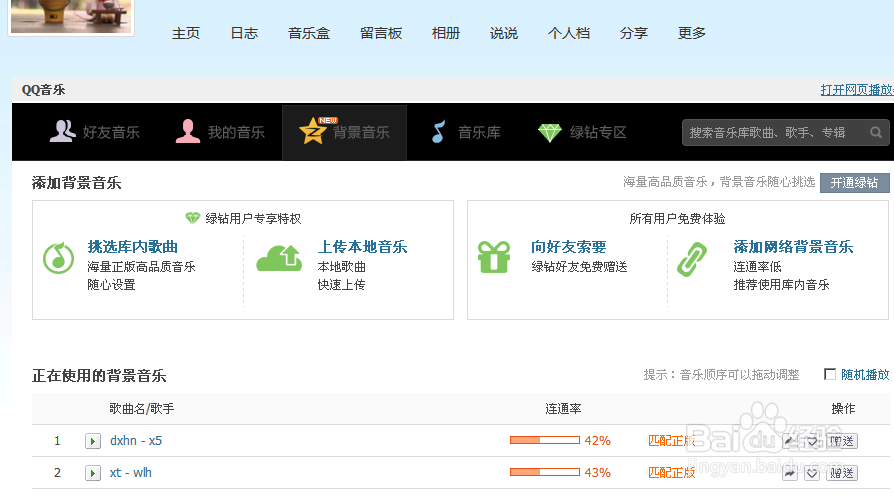Open 音乐盒 in top navigation
The image size is (894, 497).
click(x=309, y=34)
